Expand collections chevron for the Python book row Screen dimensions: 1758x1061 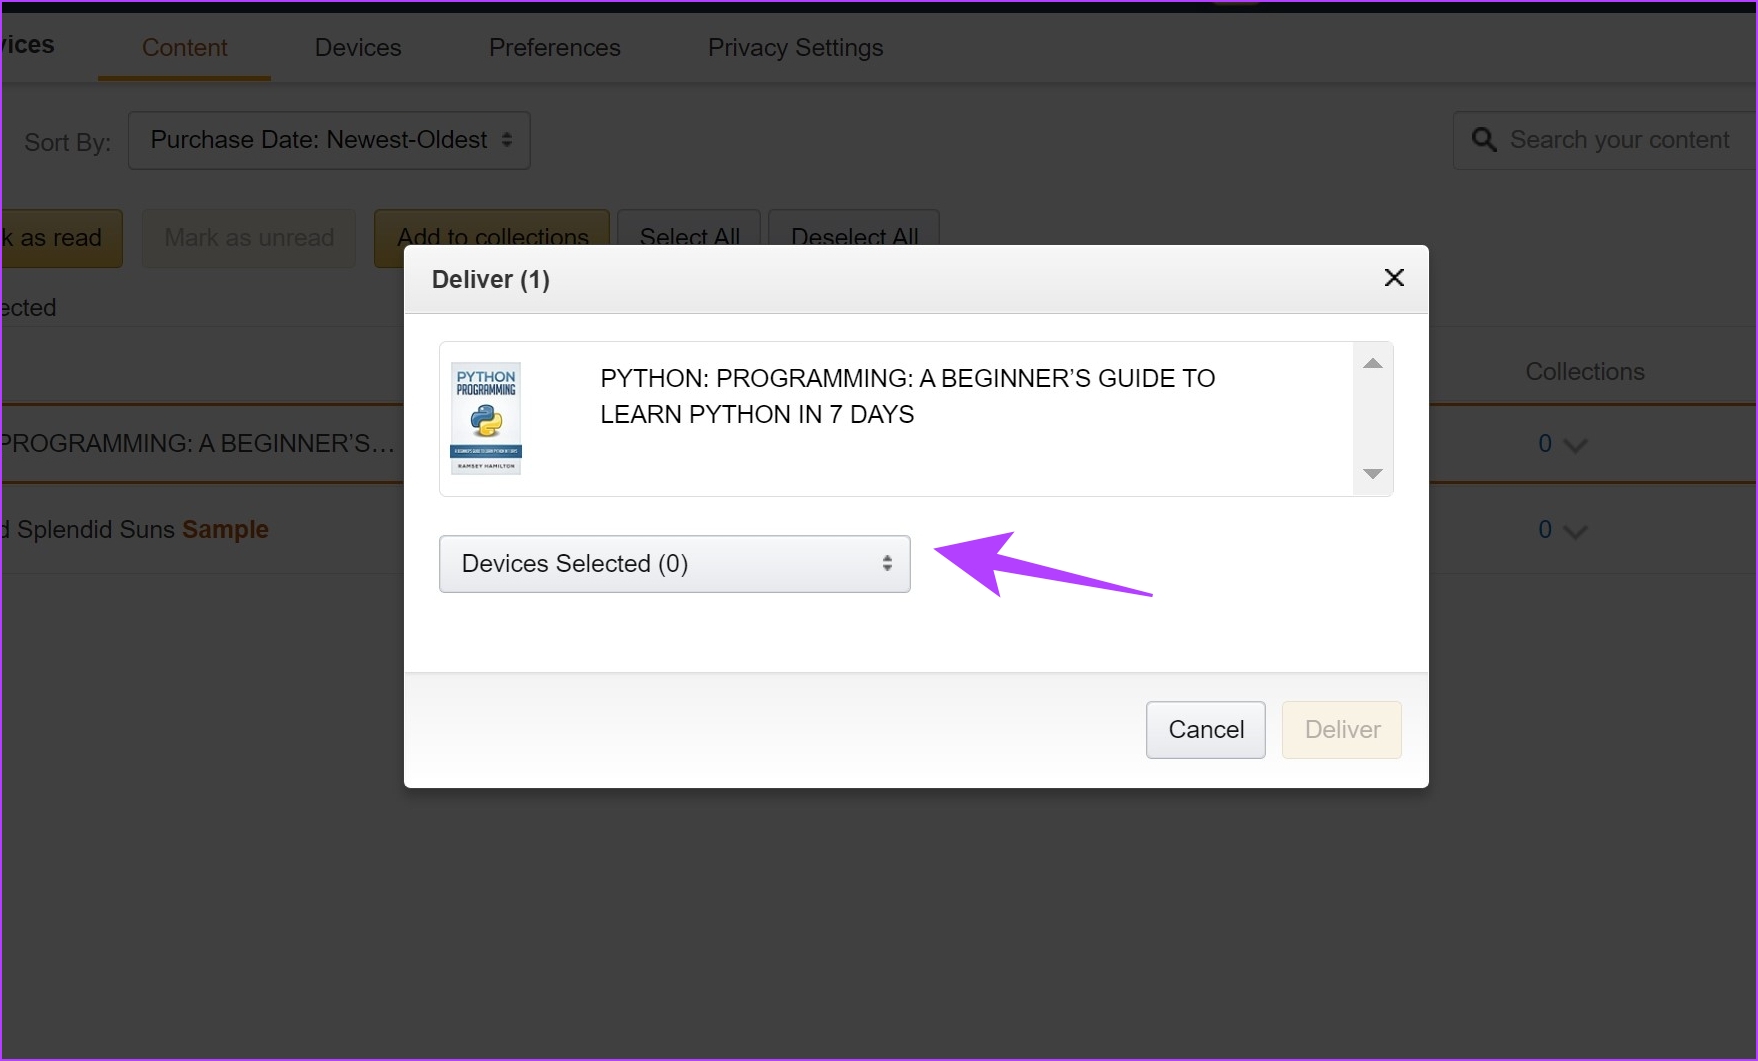[1575, 445]
